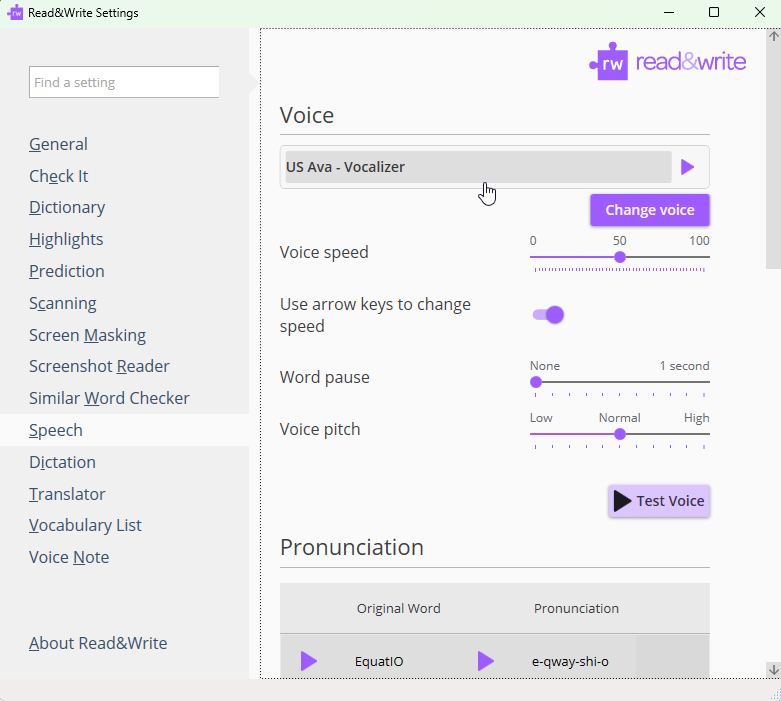Open Check It settings
781x701 pixels.
[58, 176]
